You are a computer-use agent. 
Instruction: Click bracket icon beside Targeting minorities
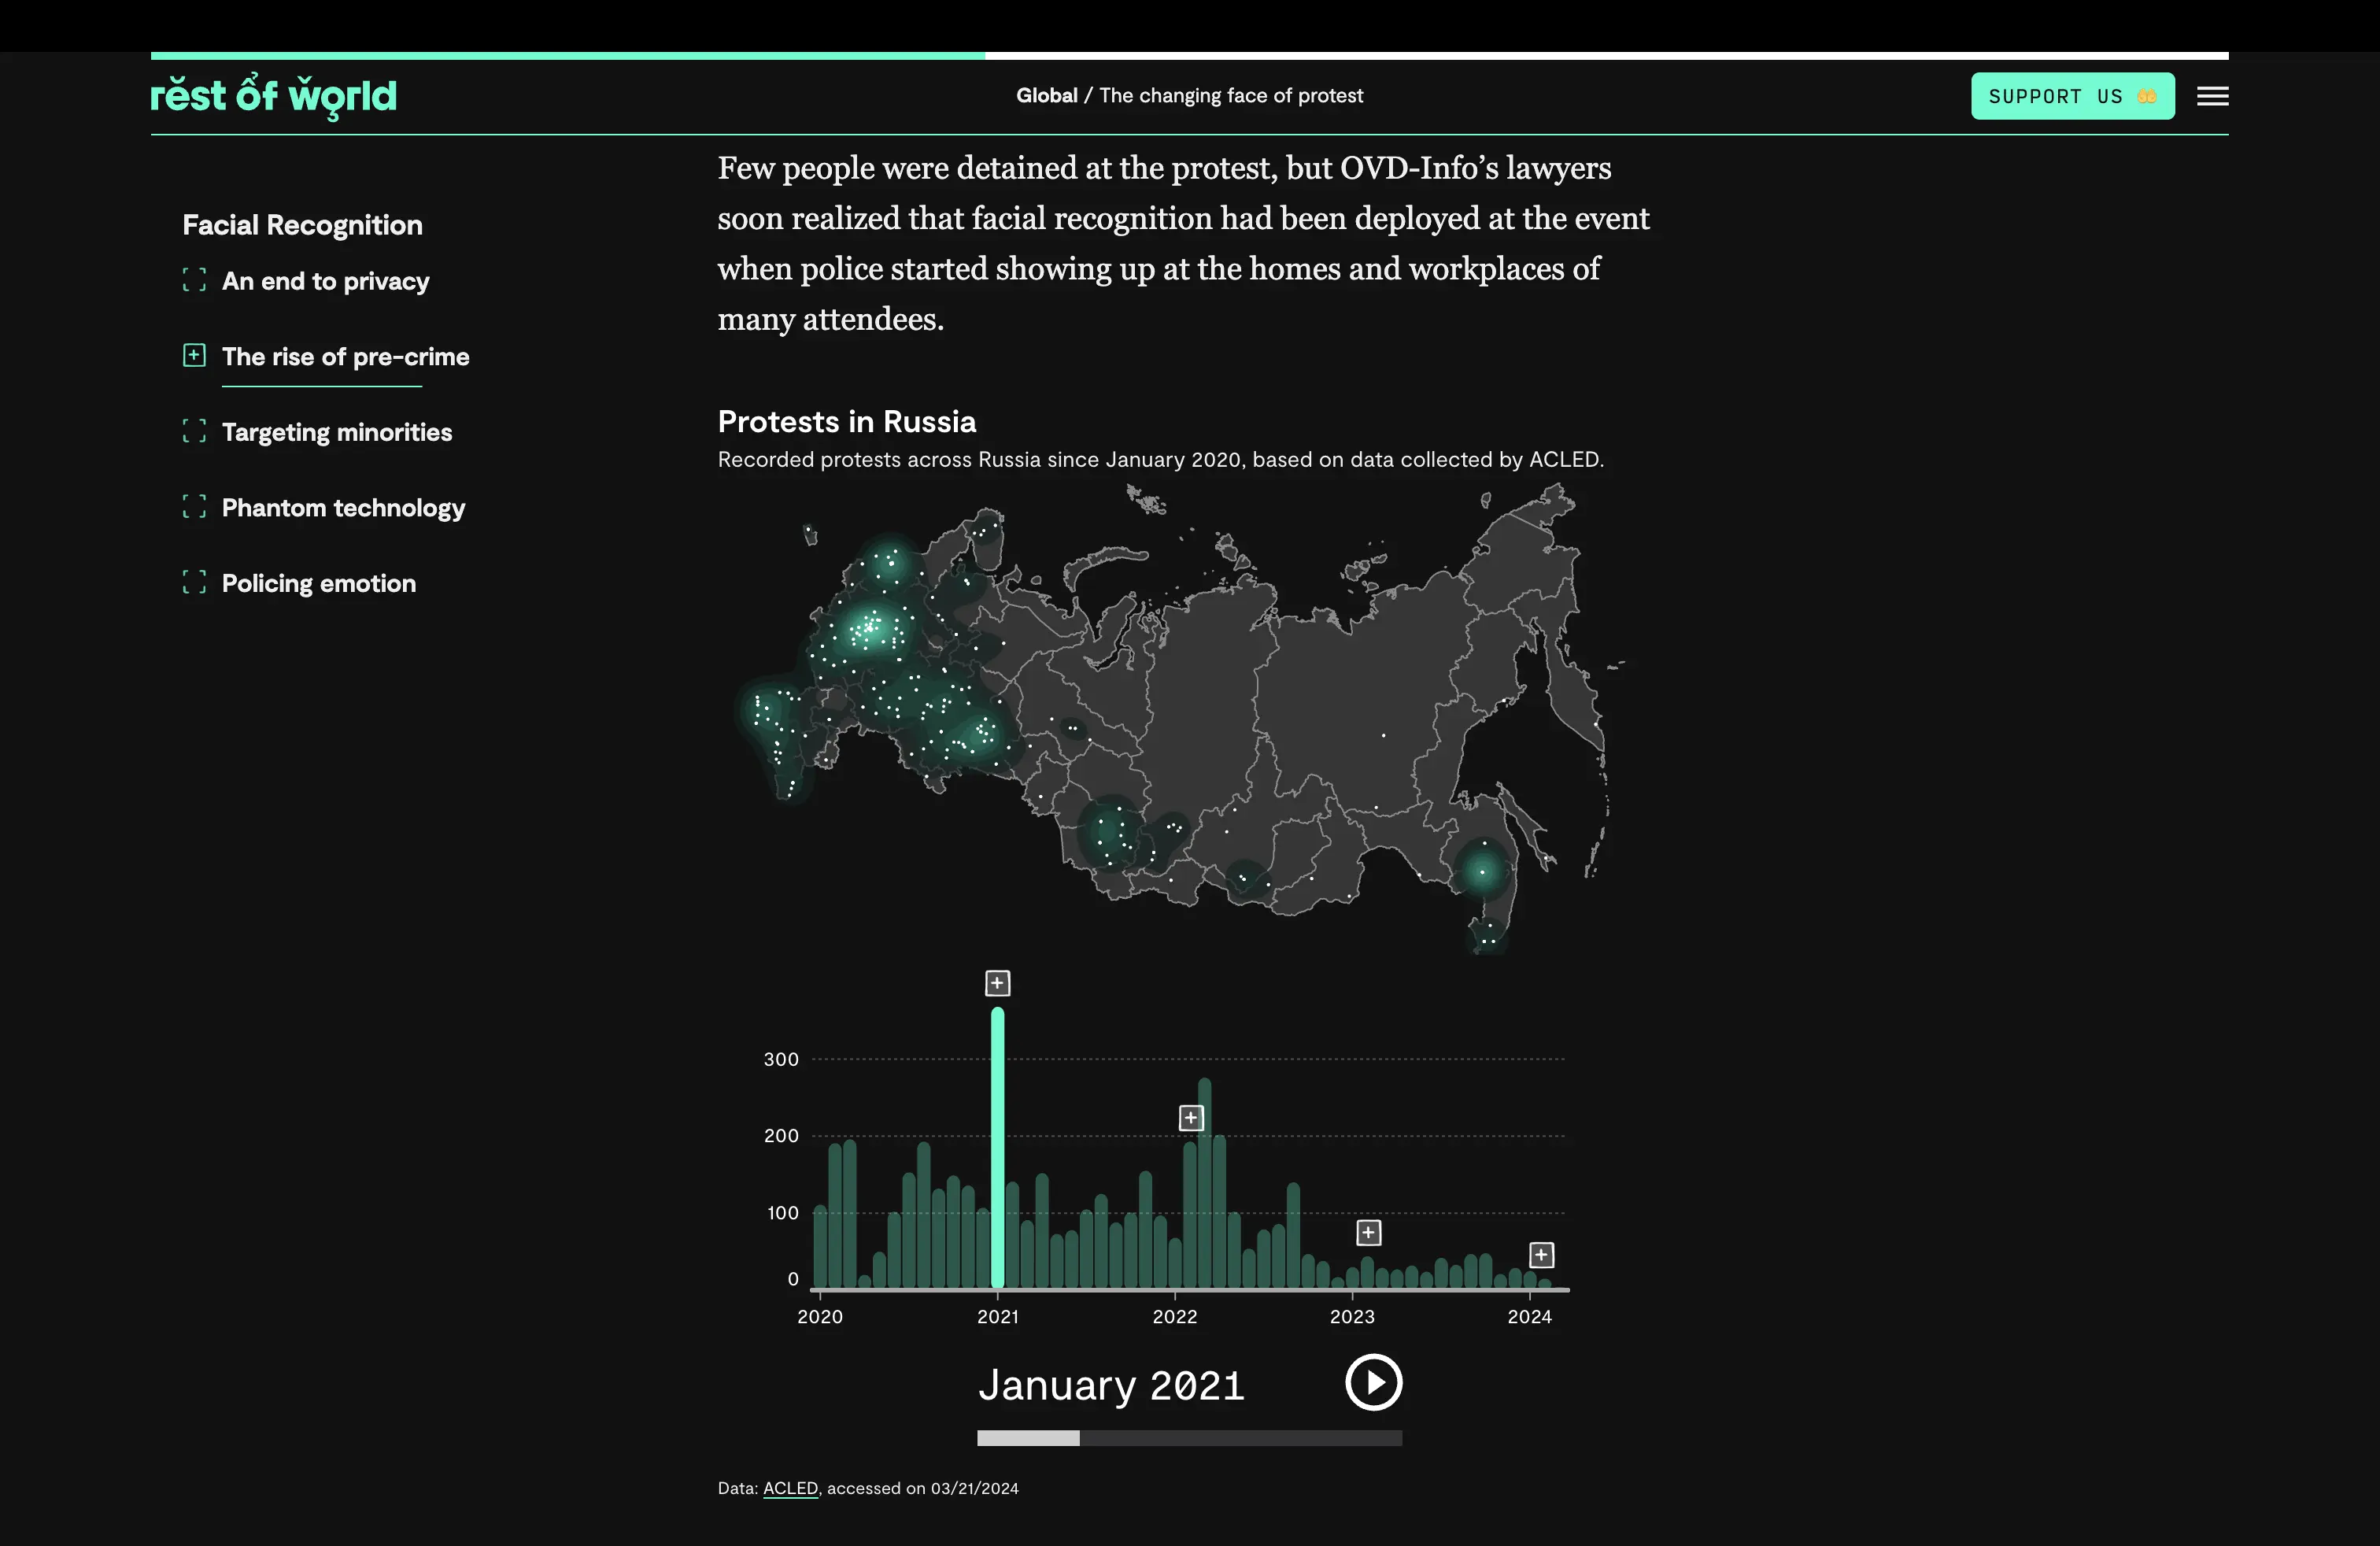(194, 431)
